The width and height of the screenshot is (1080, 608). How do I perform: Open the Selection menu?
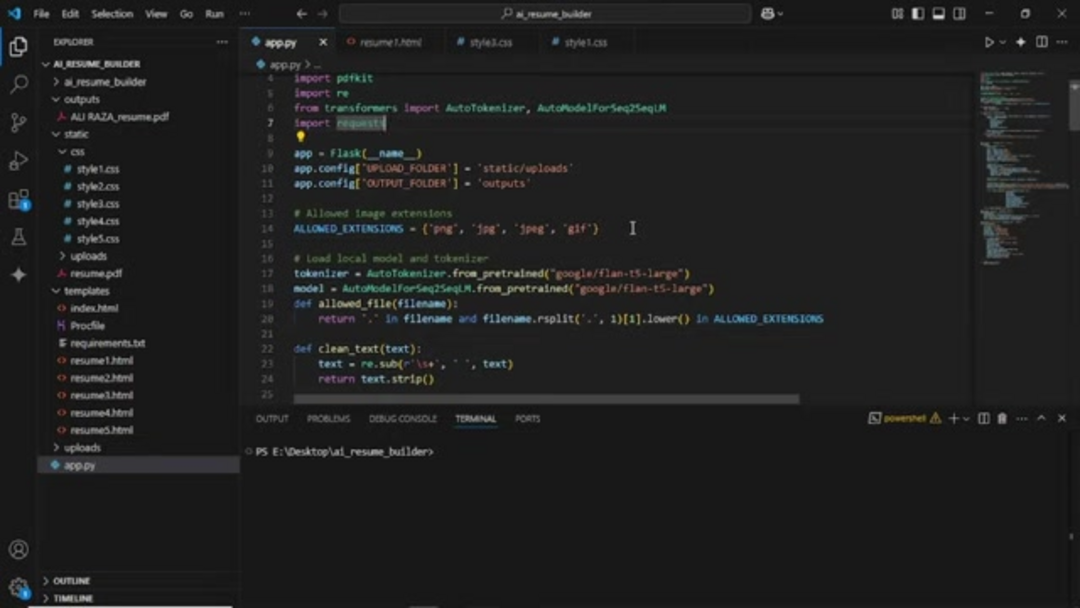[x=112, y=14]
